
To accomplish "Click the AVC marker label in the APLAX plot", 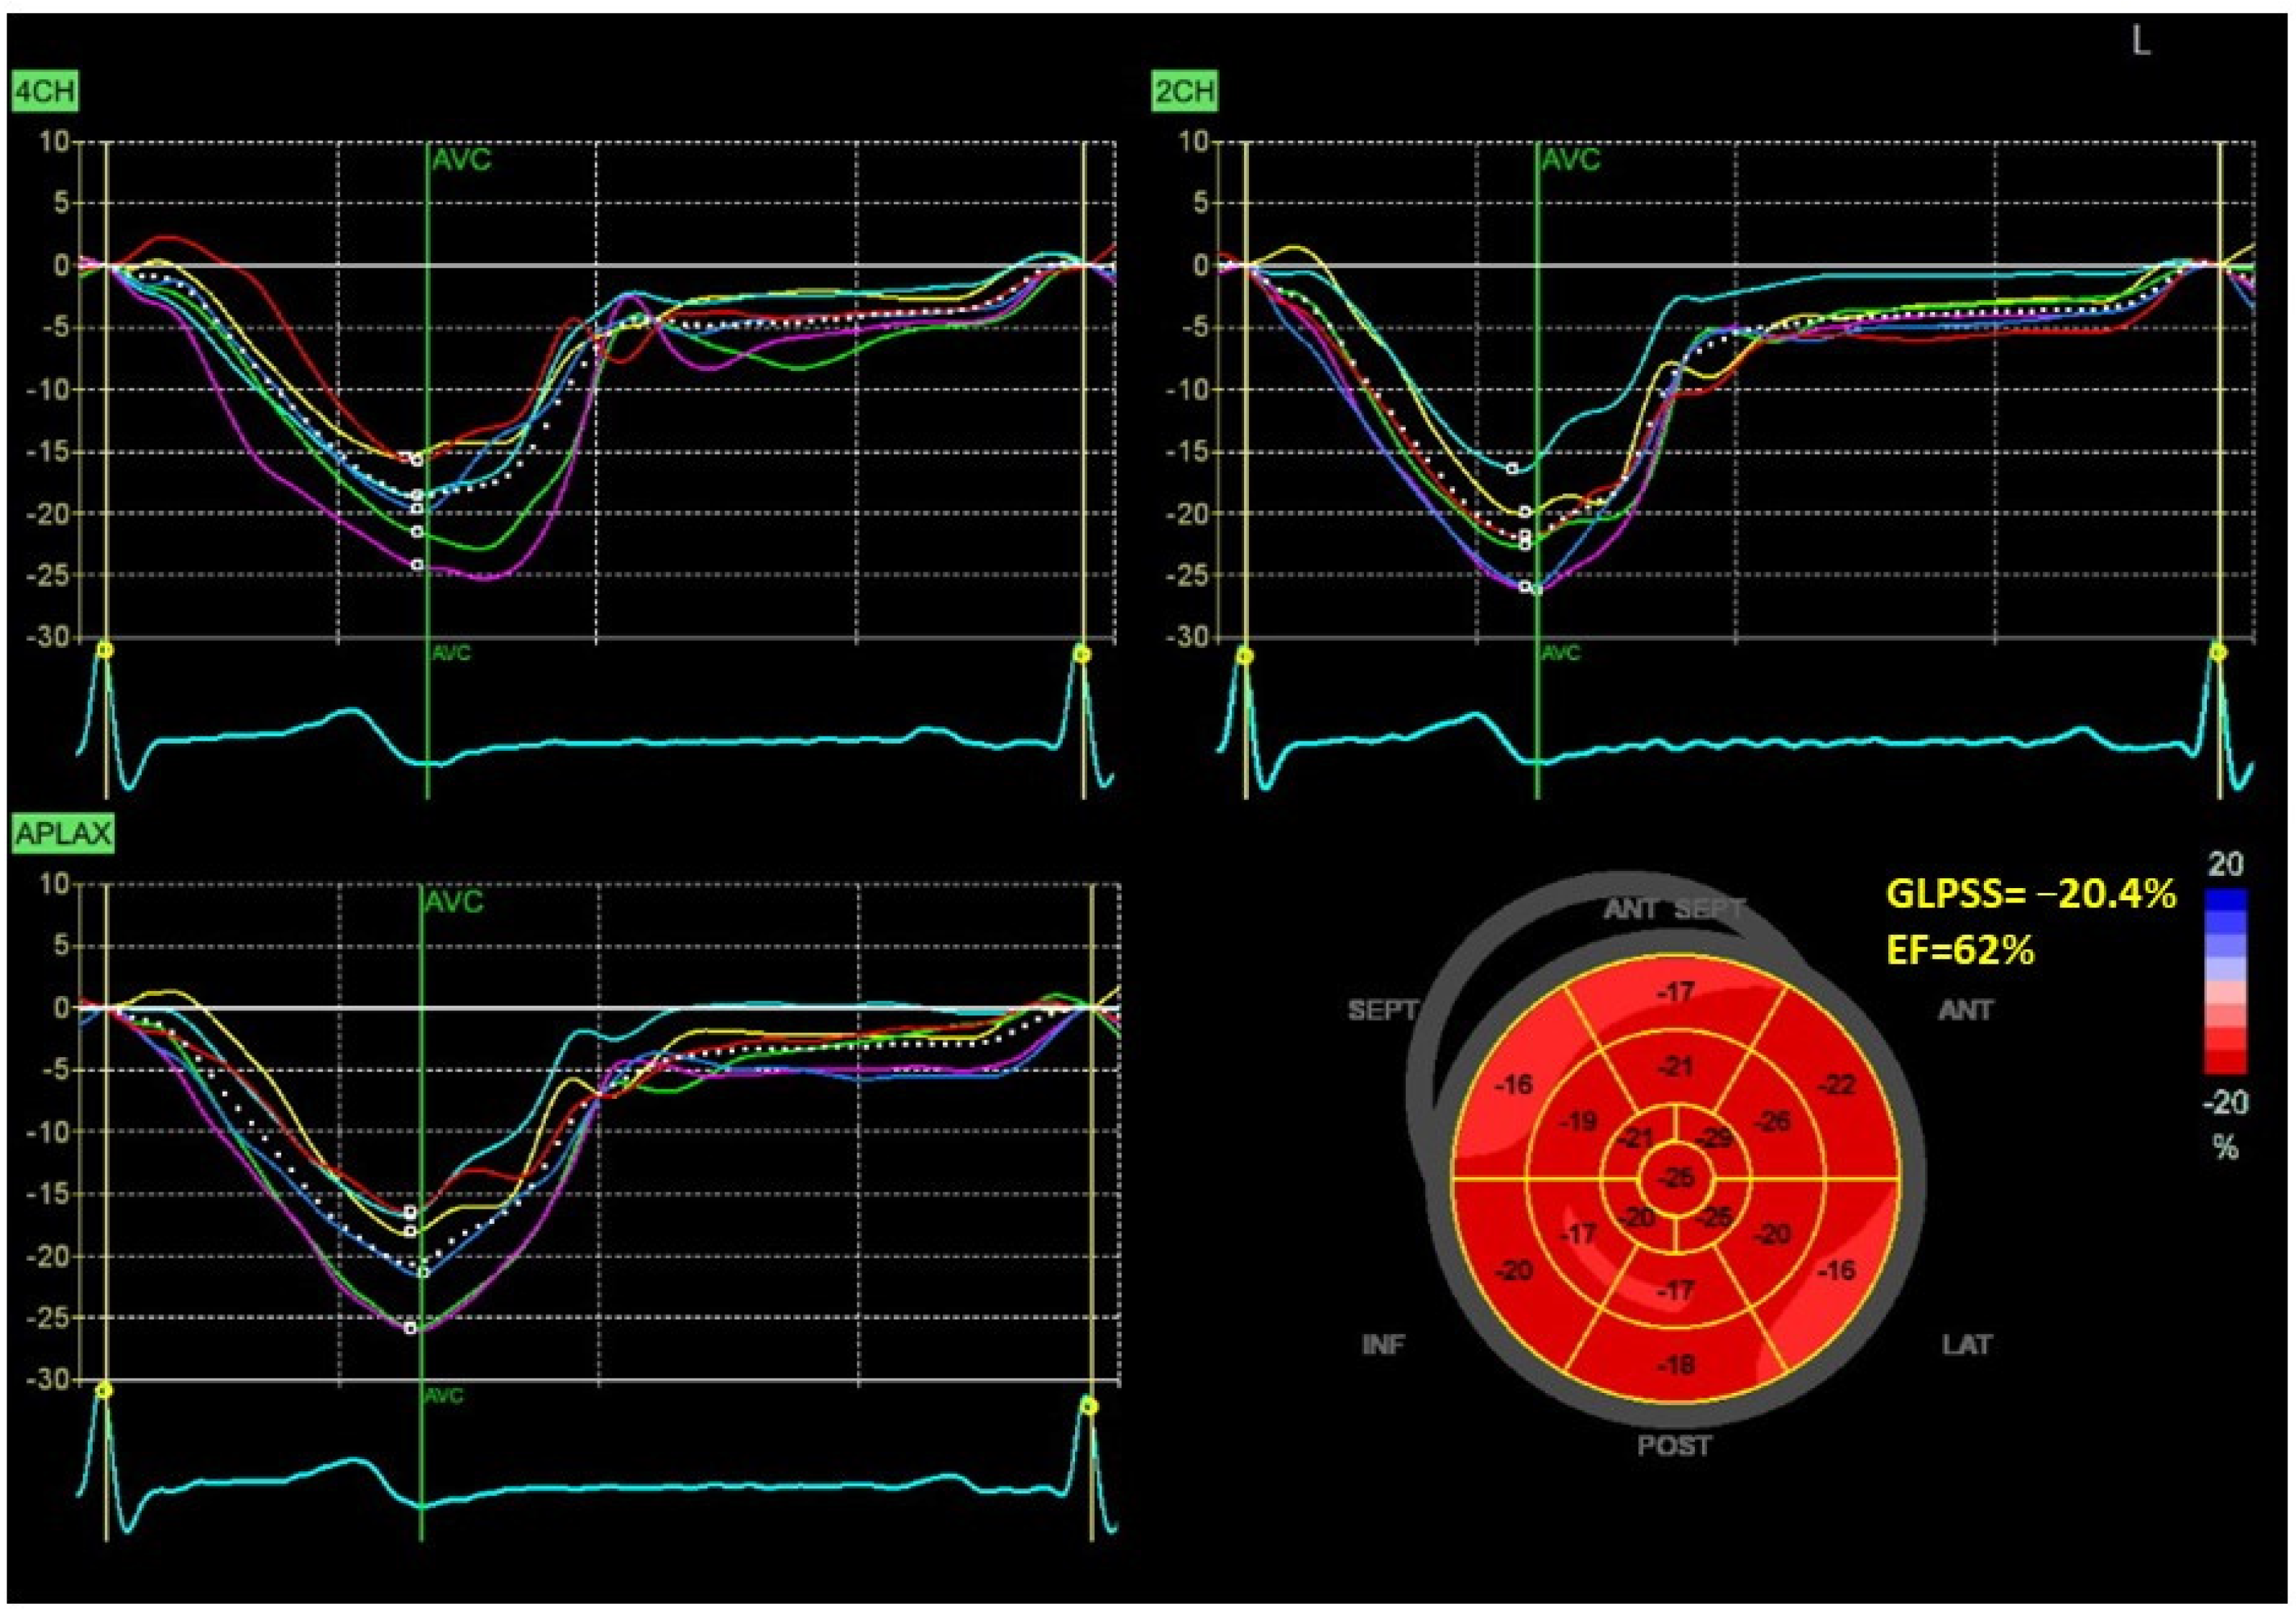I will pyautogui.click(x=453, y=902).
